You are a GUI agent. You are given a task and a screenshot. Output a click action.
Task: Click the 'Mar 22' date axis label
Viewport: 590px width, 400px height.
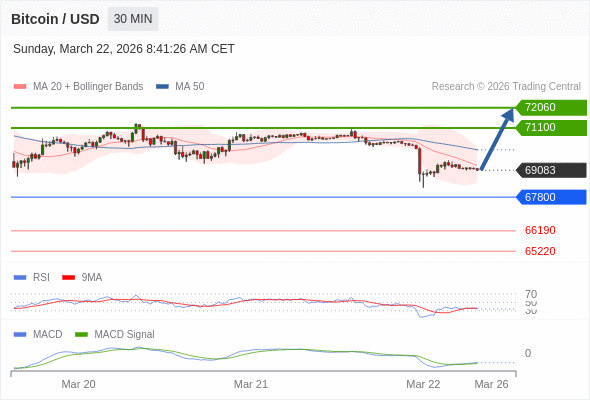[x=423, y=384]
